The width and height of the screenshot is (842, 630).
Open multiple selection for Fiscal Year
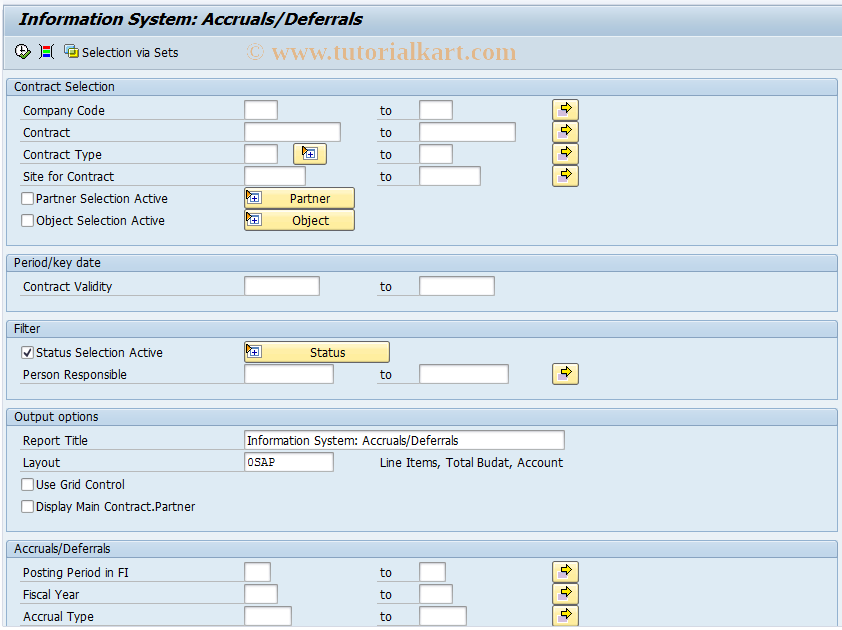pyautogui.click(x=565, y=594)
